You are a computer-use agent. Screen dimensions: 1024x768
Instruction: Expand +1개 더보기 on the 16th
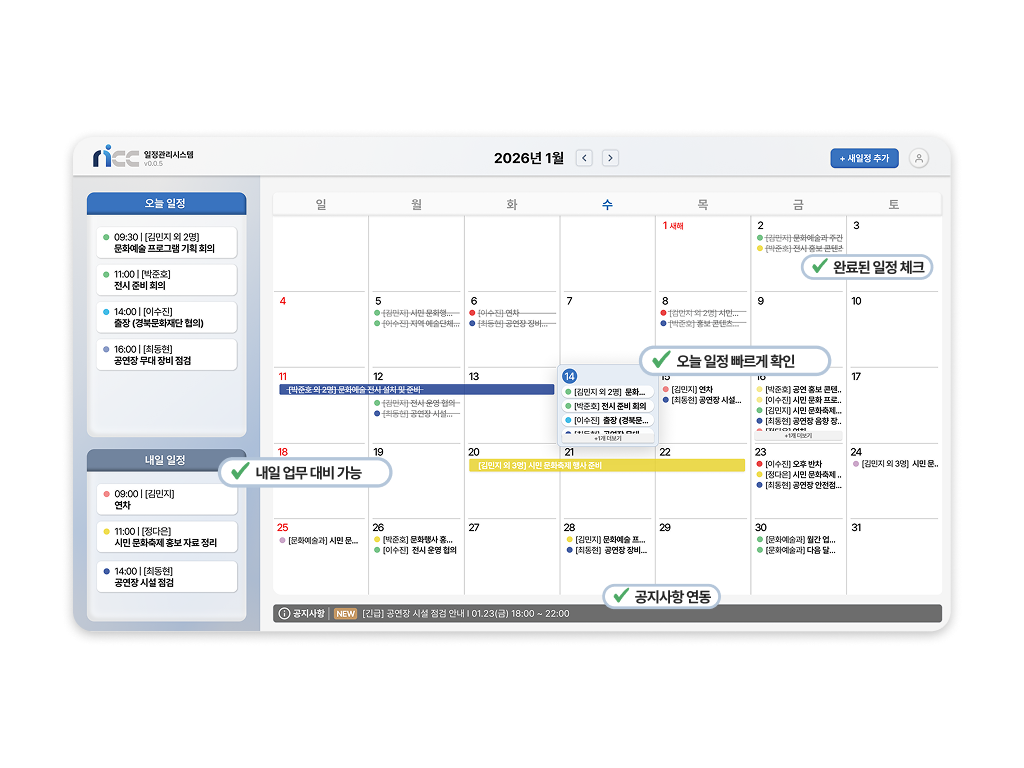799,436
